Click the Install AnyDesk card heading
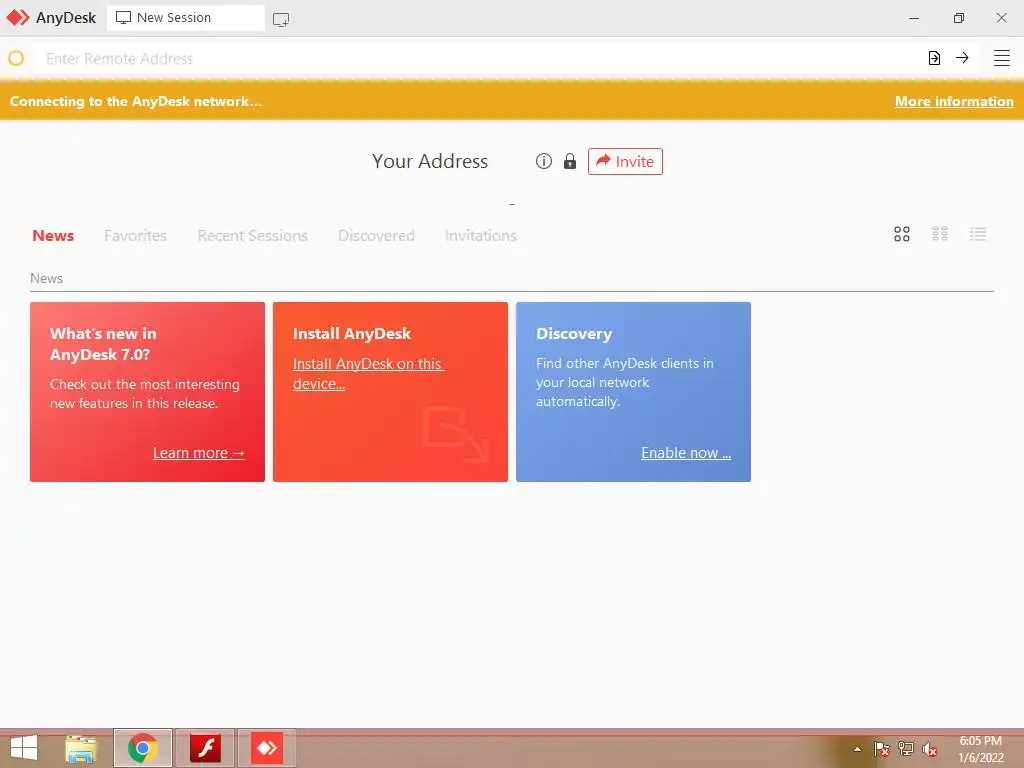 point(352,334)
